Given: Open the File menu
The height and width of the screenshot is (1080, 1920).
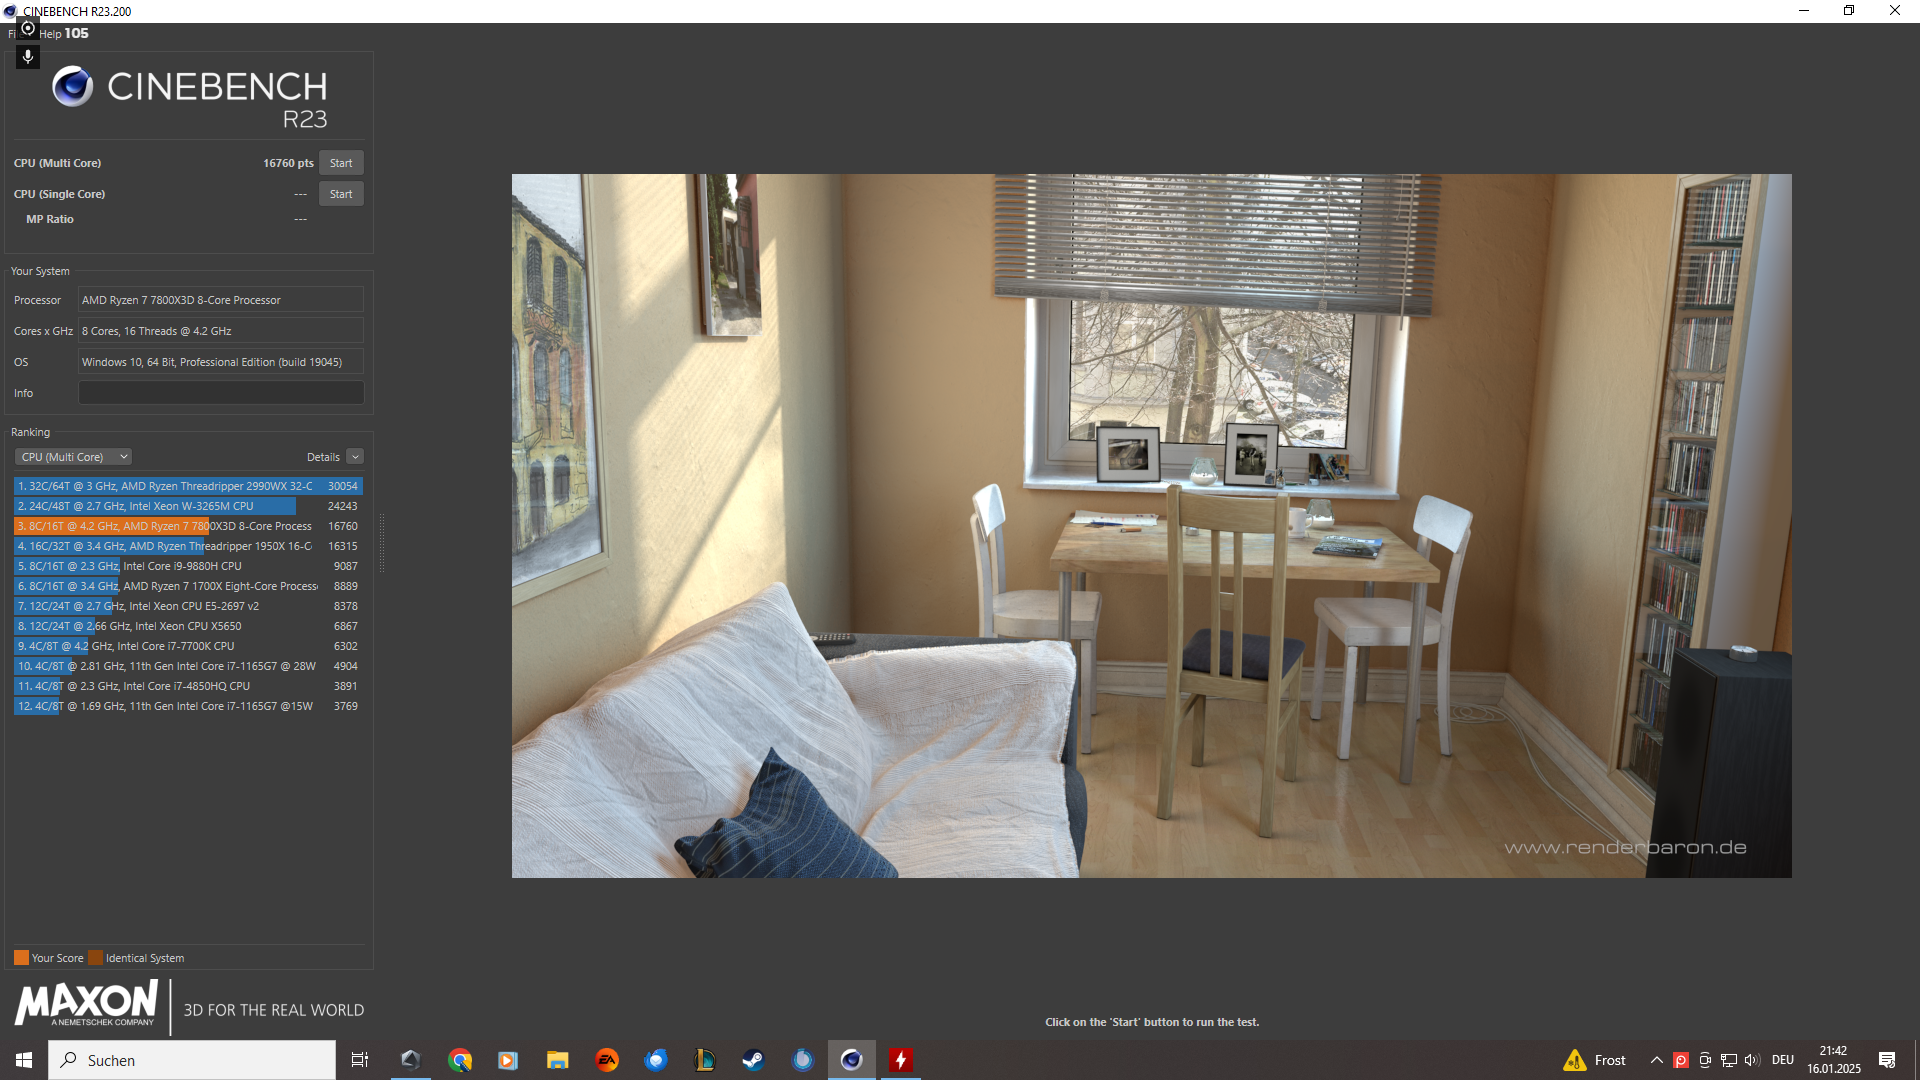Looking at the screenshot, I should [x=11, y=34].
